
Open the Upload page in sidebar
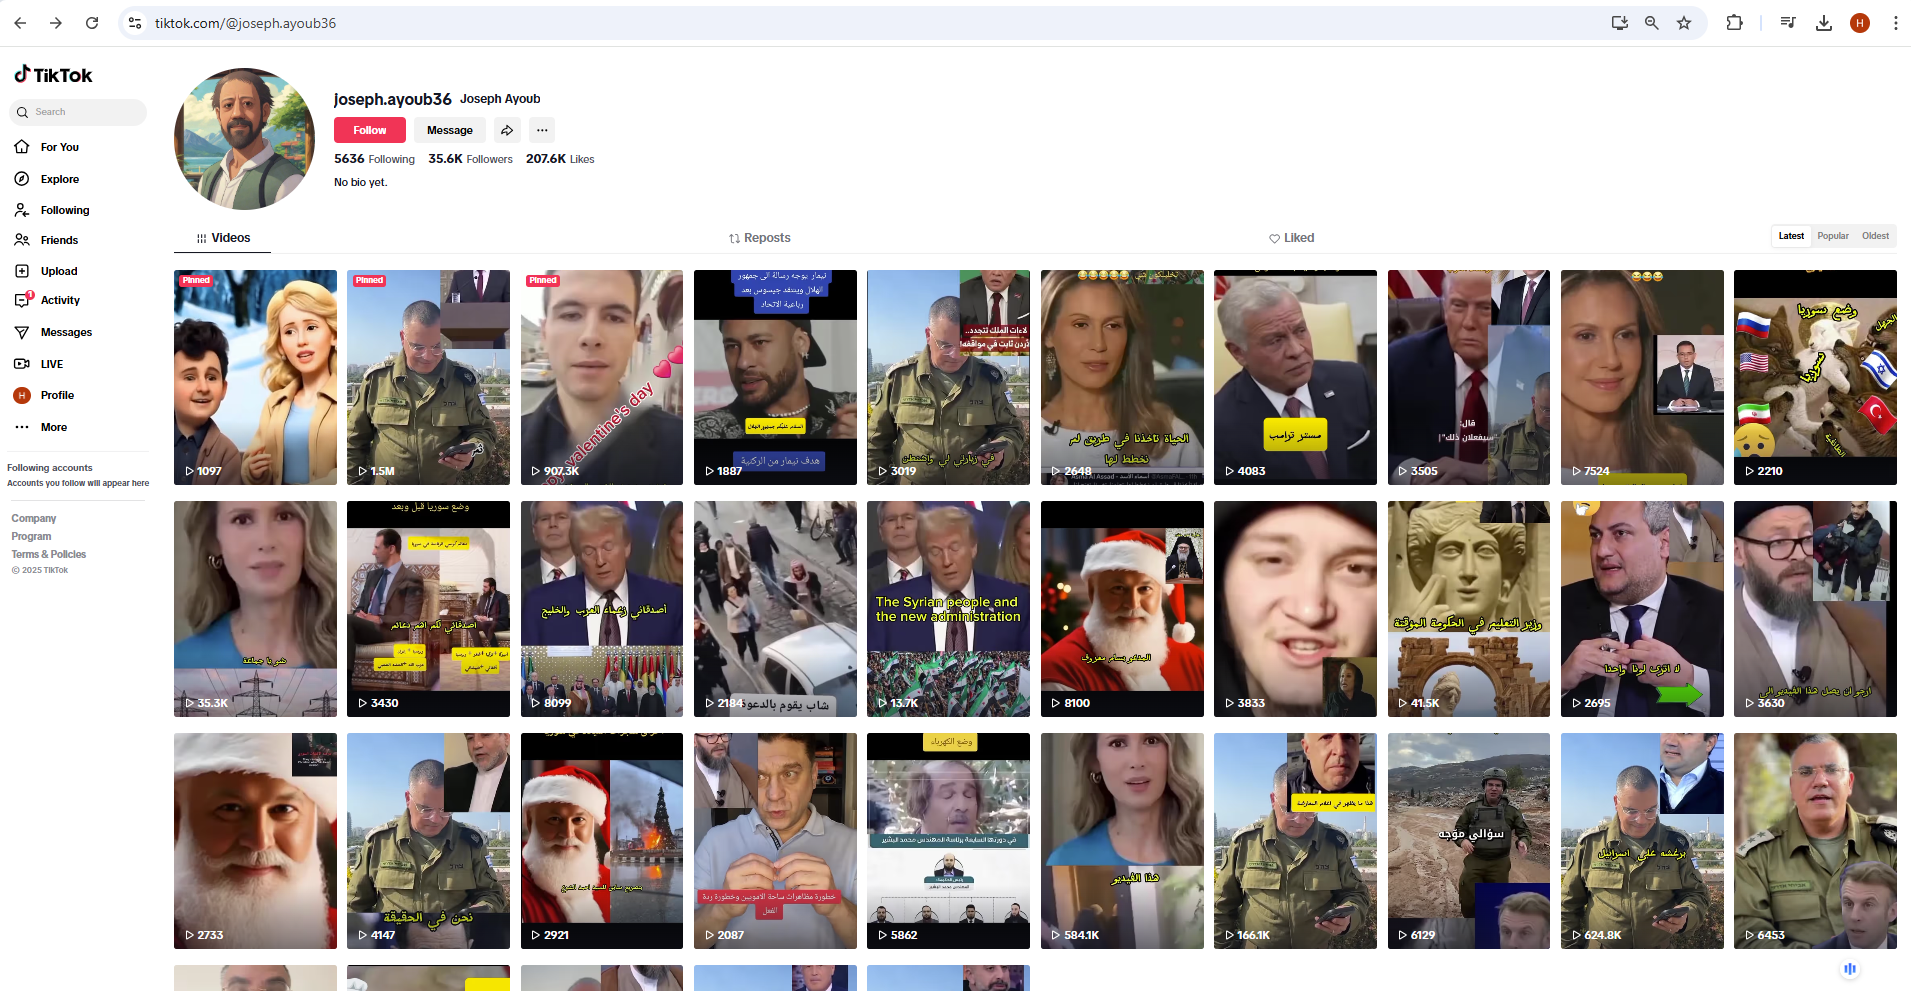(x=58, y=271)
